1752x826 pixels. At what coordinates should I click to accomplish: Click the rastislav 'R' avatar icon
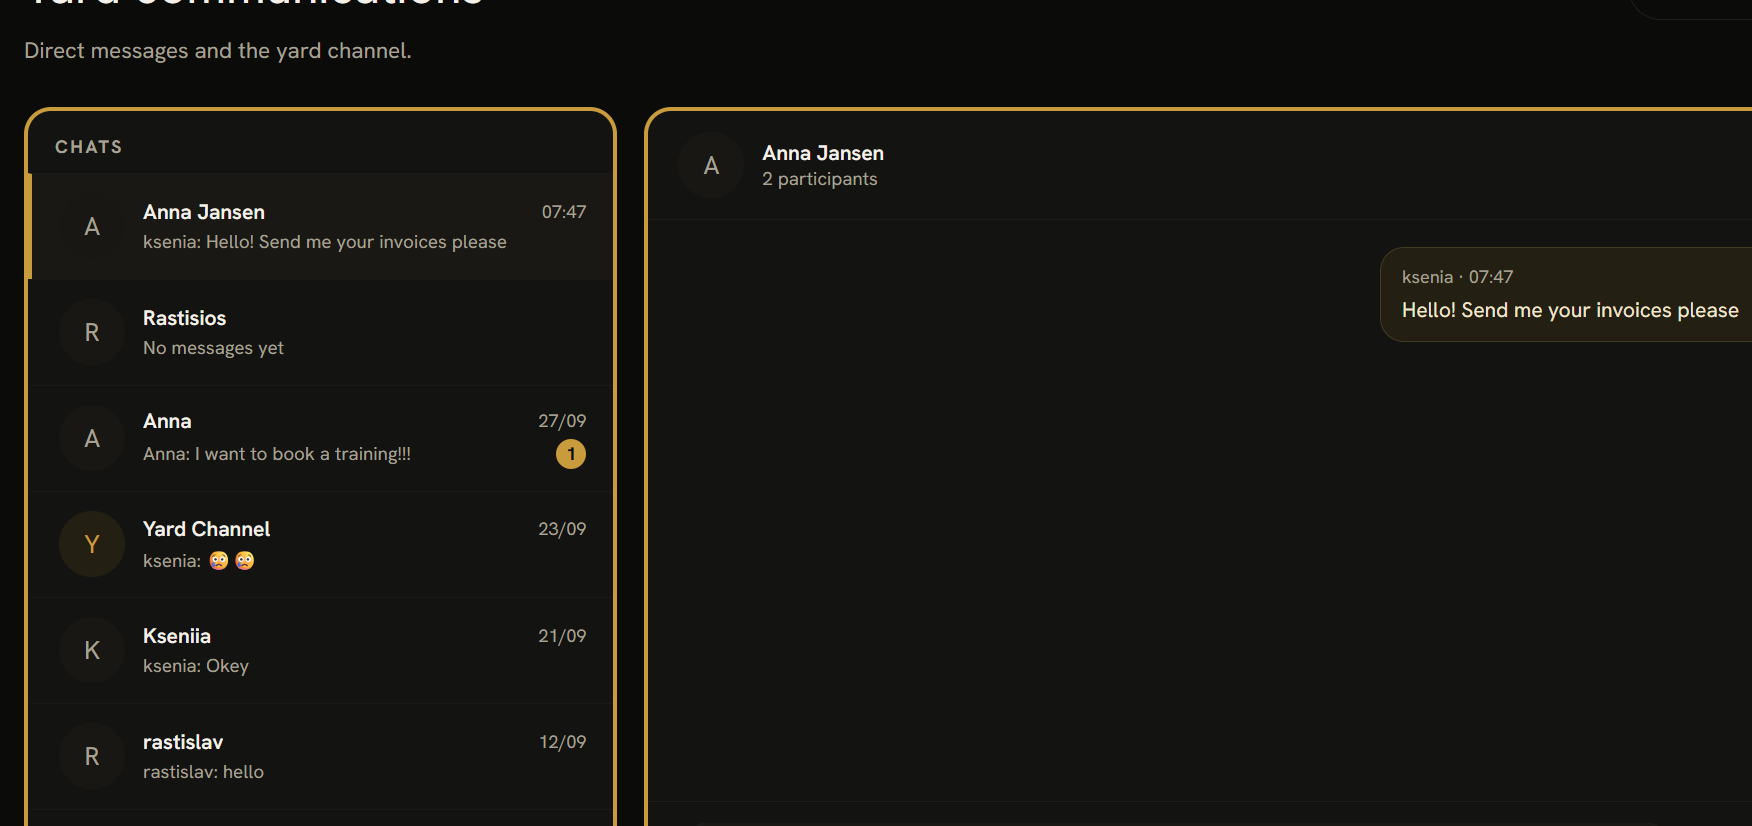pos(92,756)
